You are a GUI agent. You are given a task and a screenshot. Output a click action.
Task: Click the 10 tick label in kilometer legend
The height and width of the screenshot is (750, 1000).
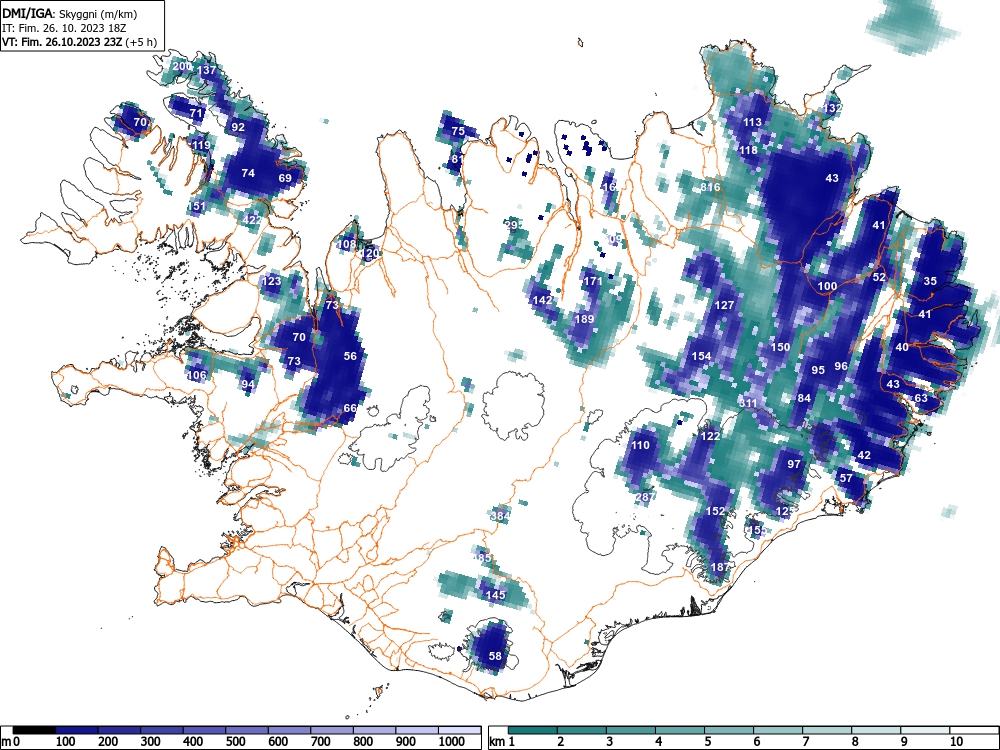956,742
